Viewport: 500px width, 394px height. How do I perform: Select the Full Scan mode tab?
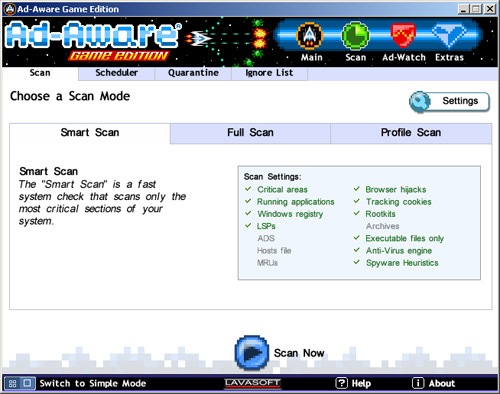pyautogui.click(x=250, y=133)
